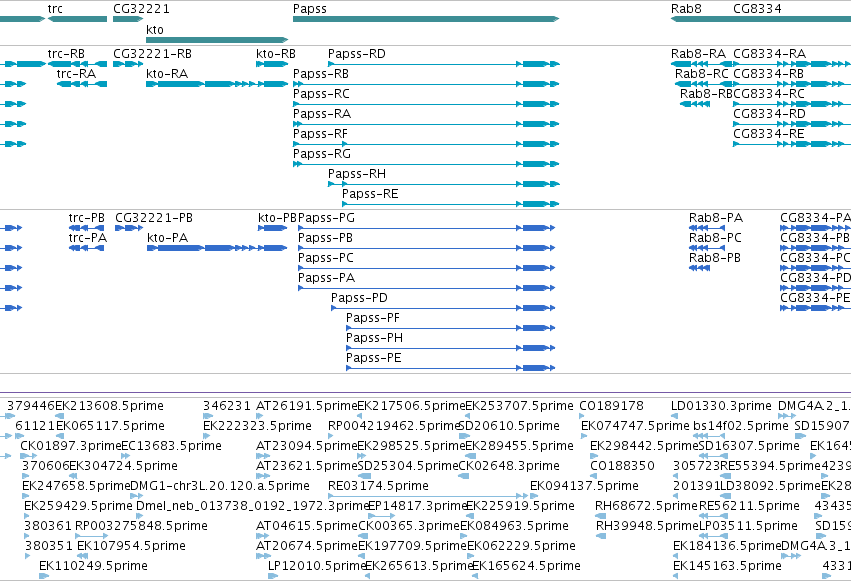
Task: Select the Rab8-PA protein
Action: point(707,228)
